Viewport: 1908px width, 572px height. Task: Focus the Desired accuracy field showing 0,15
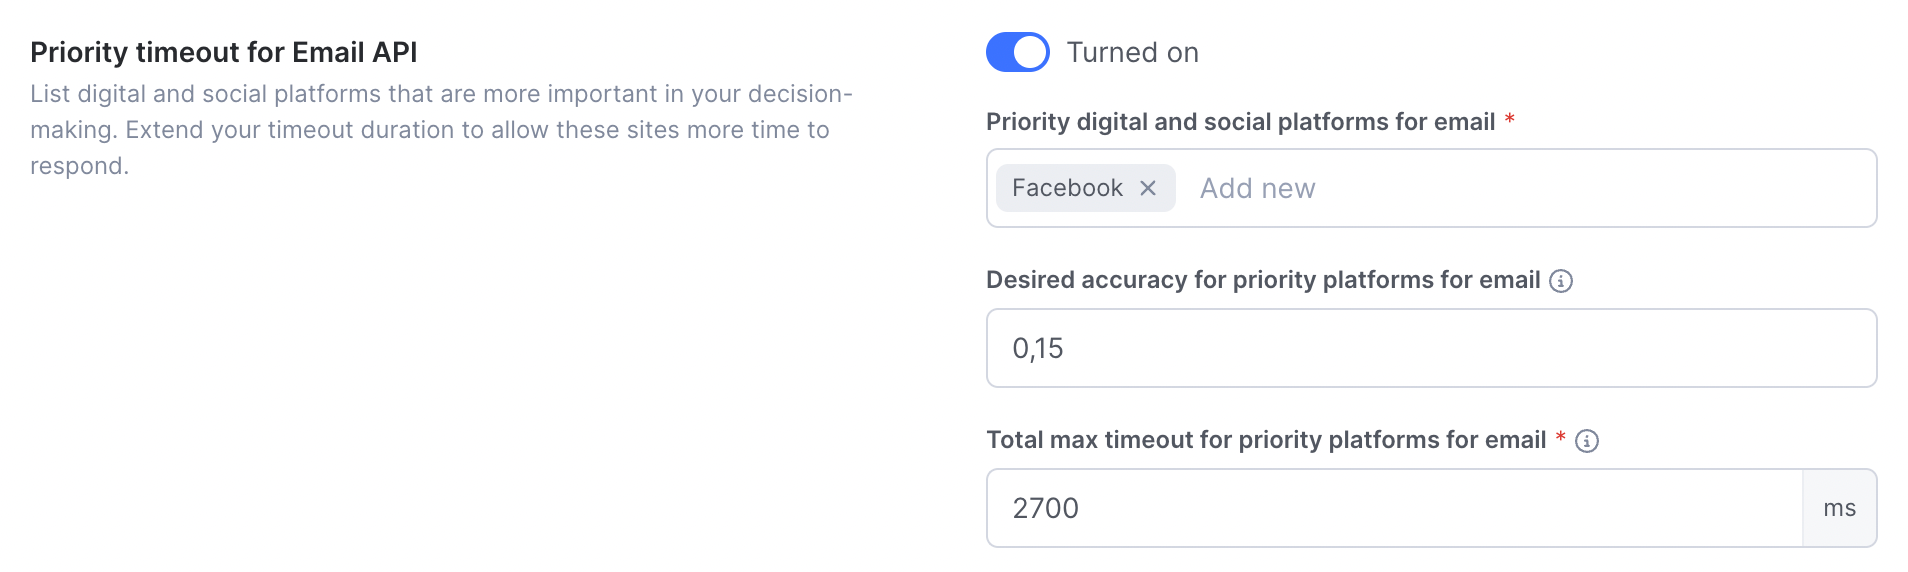(x=1432, y=348)
